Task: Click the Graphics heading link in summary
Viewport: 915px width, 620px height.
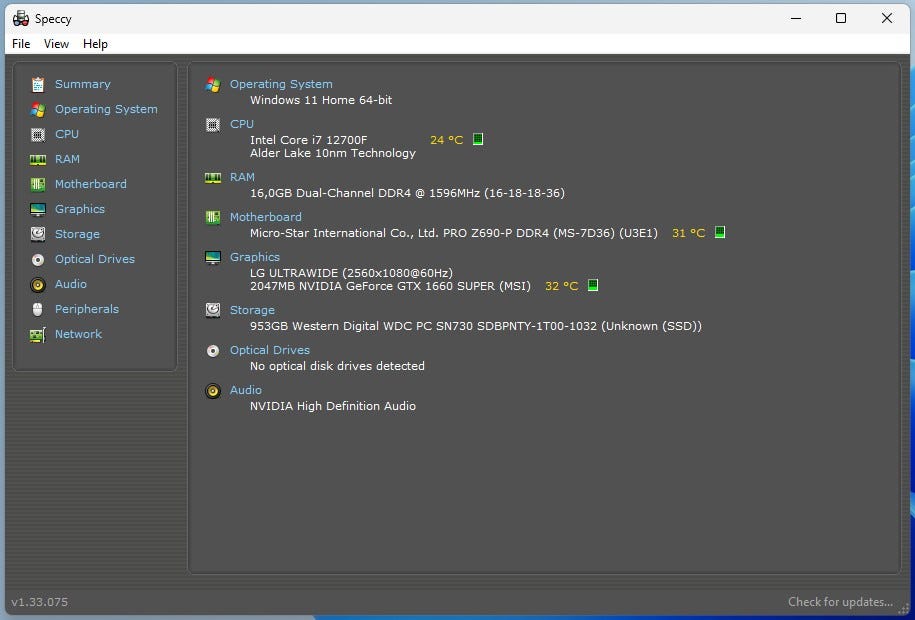Action: pos(254,257)
